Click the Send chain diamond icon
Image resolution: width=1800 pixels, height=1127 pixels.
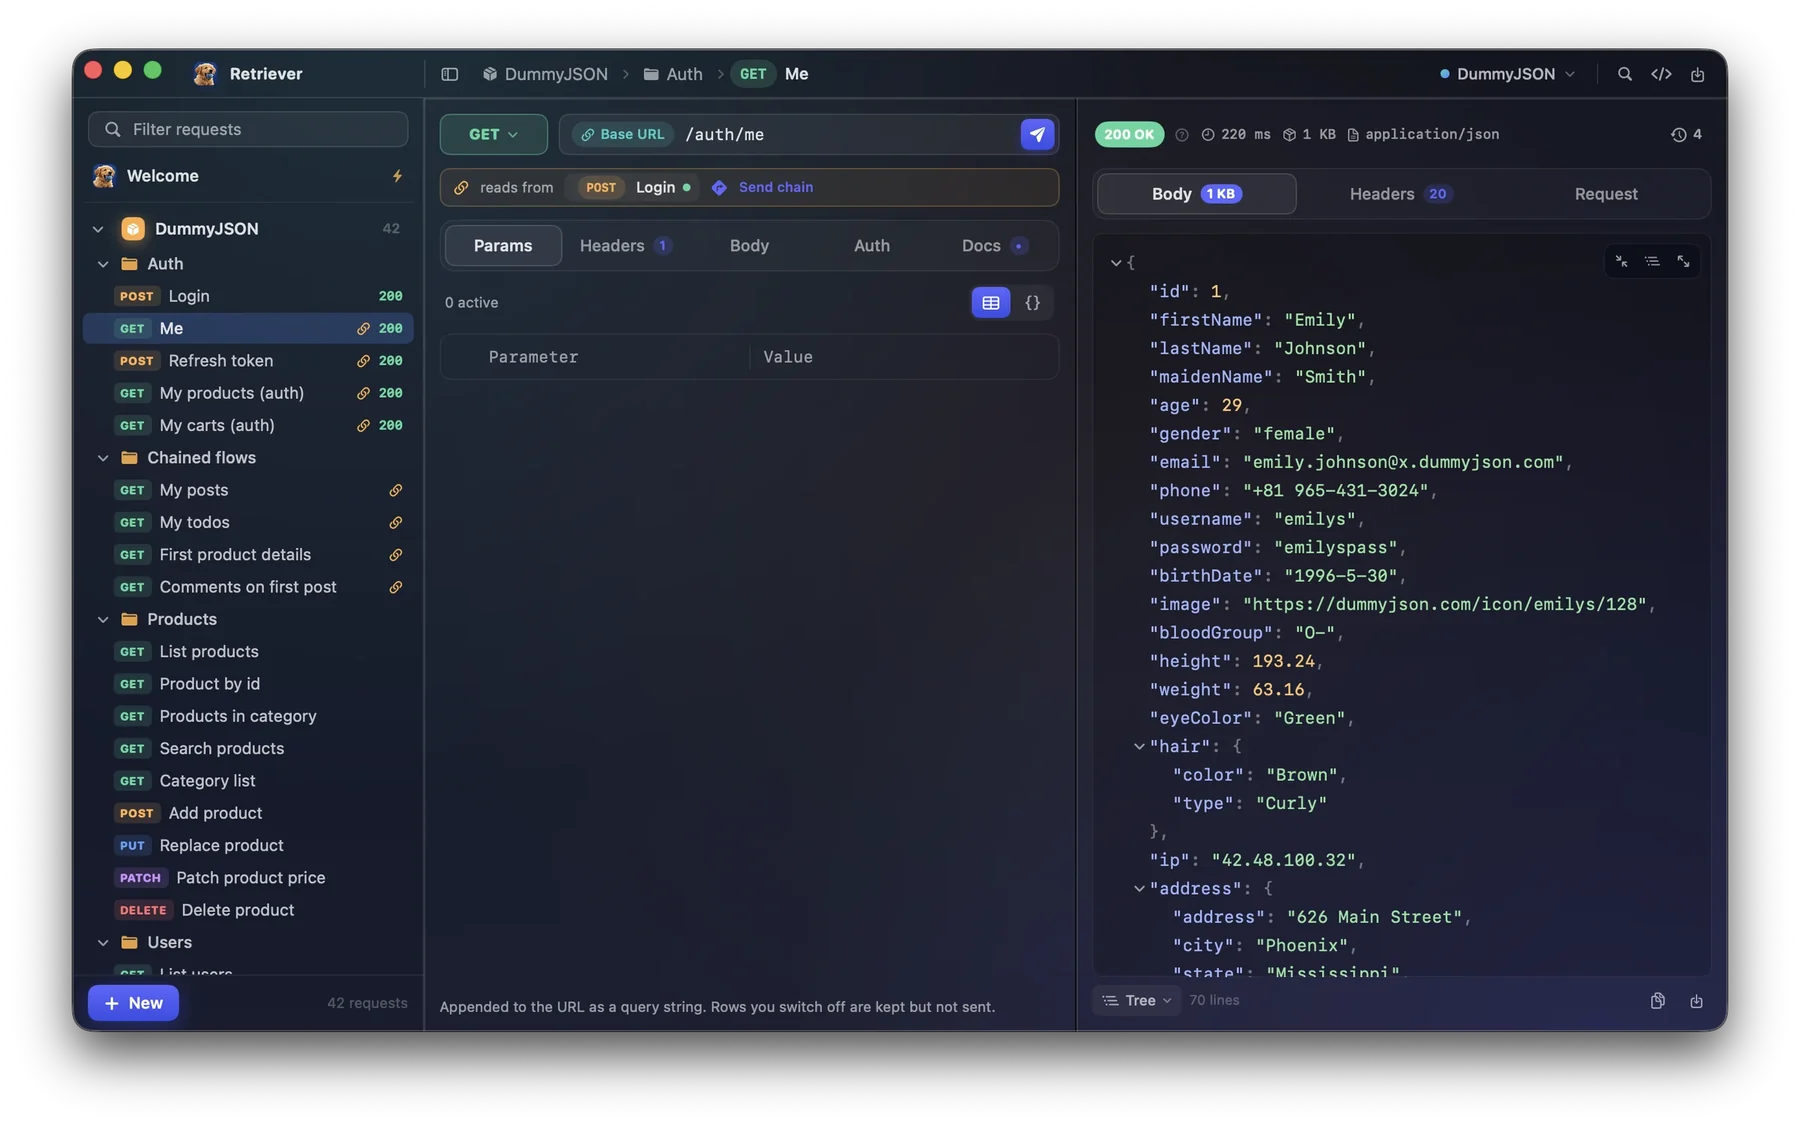pos(719,187)
